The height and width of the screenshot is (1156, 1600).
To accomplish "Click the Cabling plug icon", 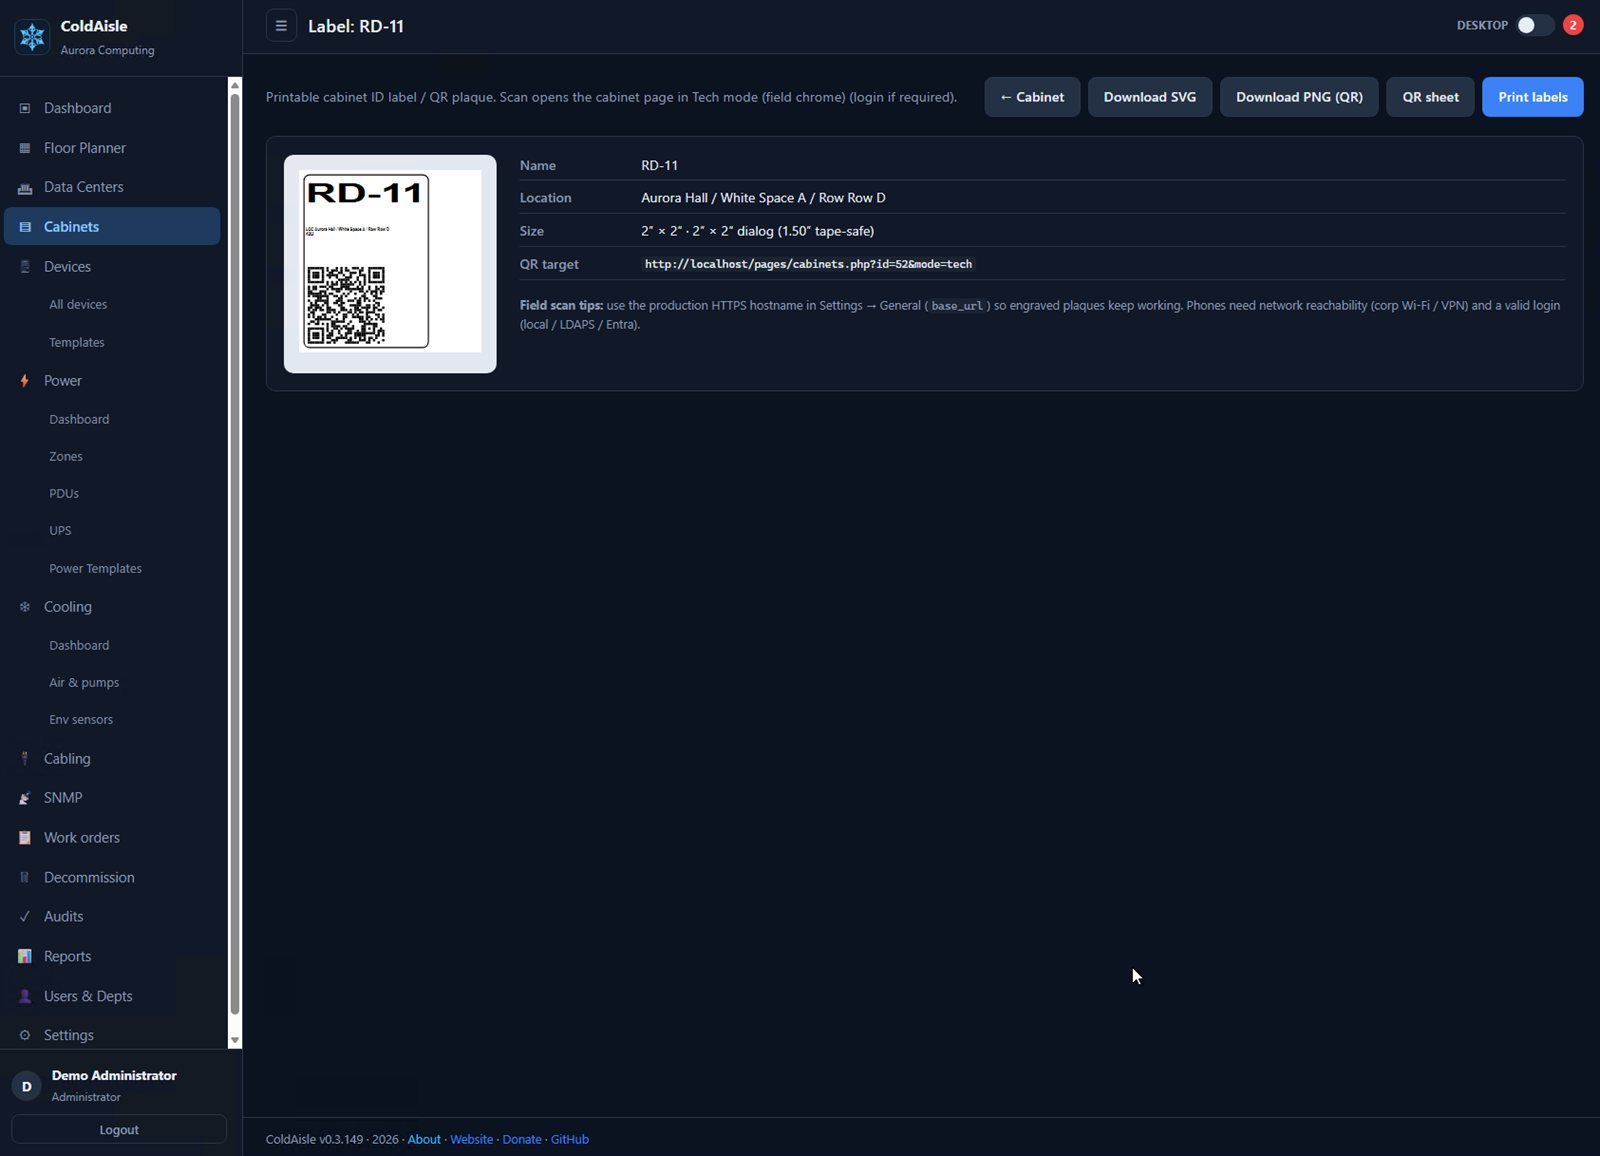I will (x=25, y=759).
